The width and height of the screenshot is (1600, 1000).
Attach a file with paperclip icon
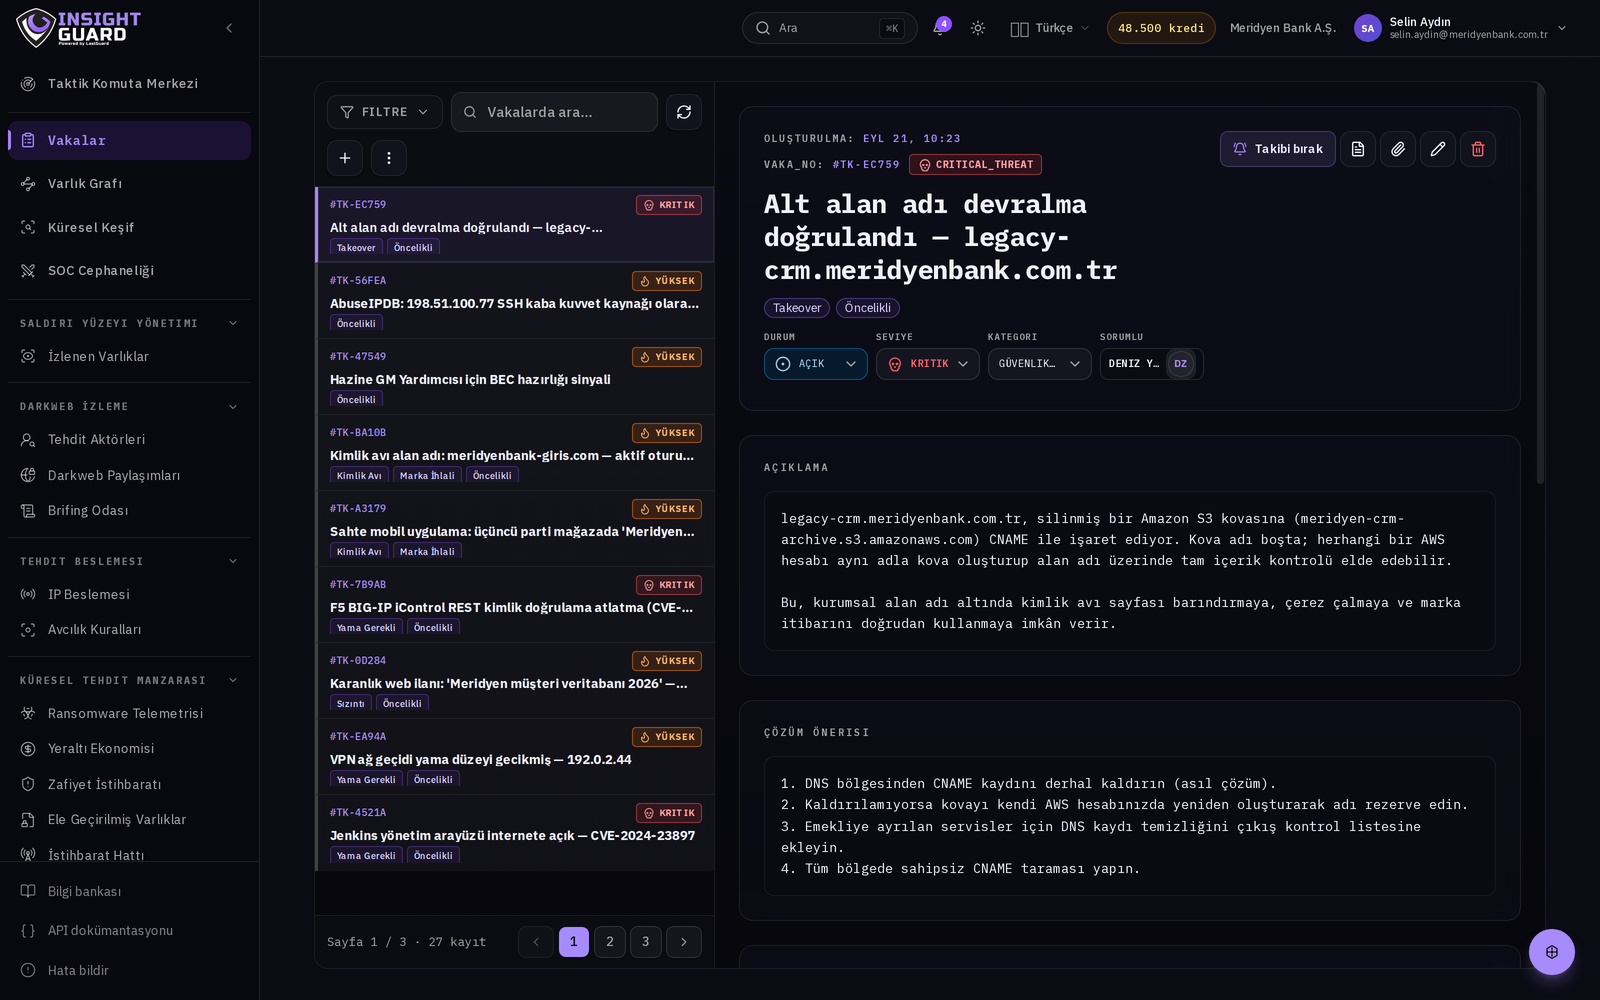point(1398,149)
